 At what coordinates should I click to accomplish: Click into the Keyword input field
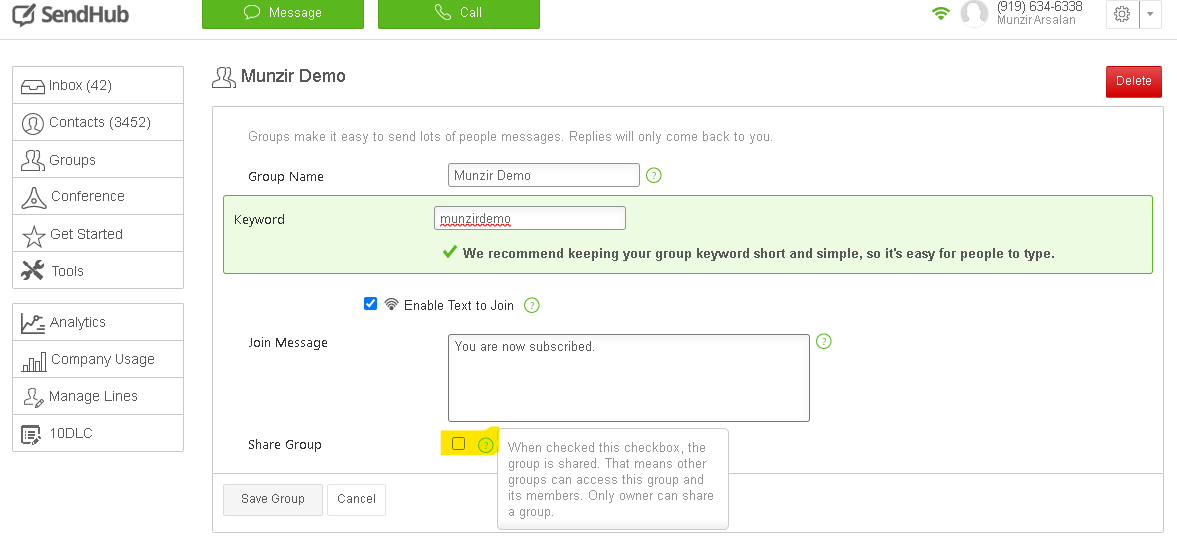(530, 219)
